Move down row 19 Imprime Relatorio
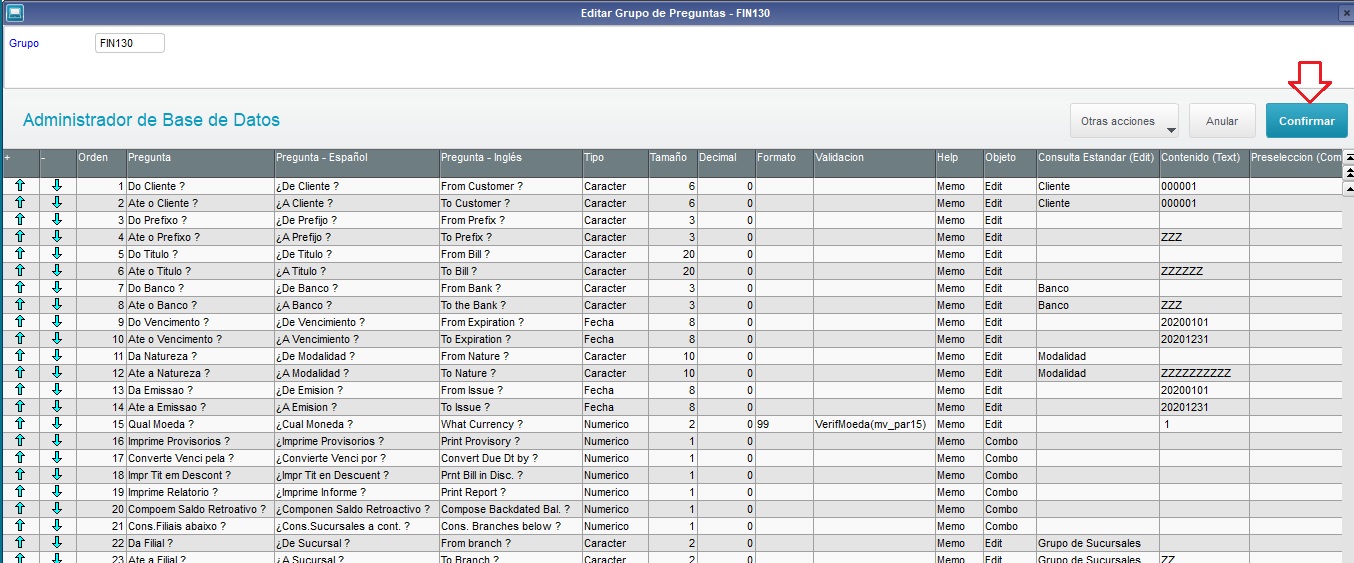1354x563 pixels. (56, 492)
